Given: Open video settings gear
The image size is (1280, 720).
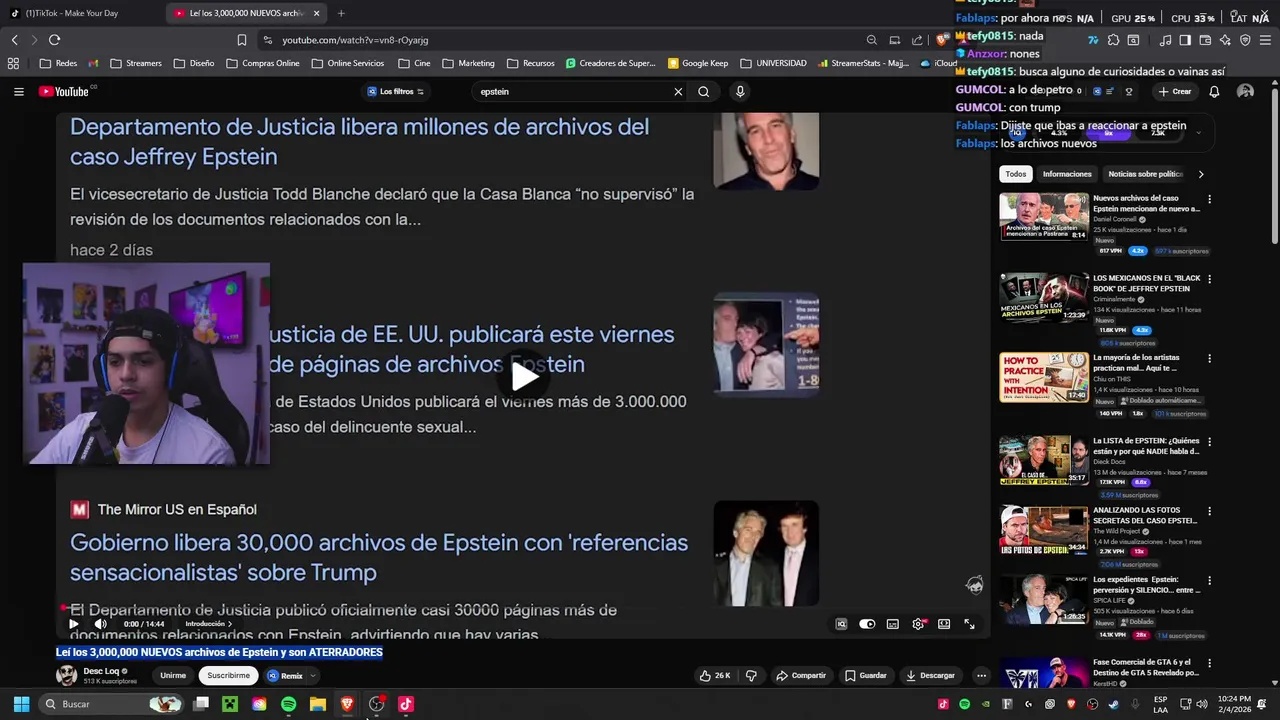Looking at the screenshot, I should pos(918,624).
